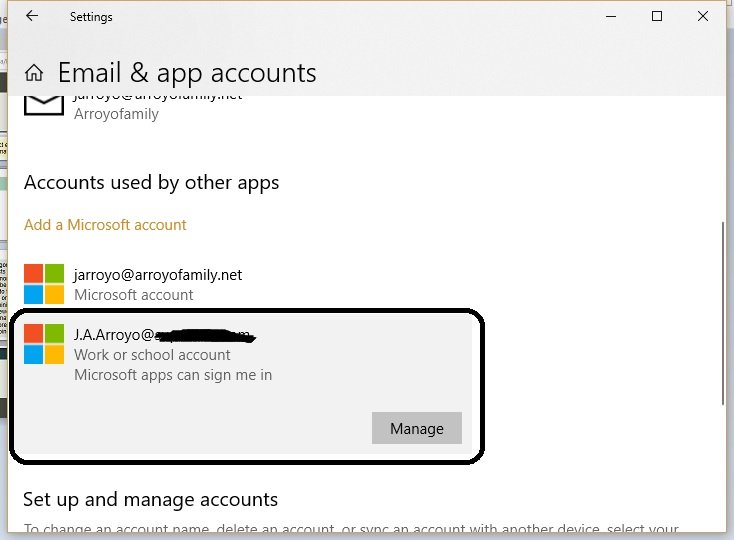The height and width of the screenshot is (540, 734).
Task: Click 'Work or school account' text
Action: pos(152,355)
